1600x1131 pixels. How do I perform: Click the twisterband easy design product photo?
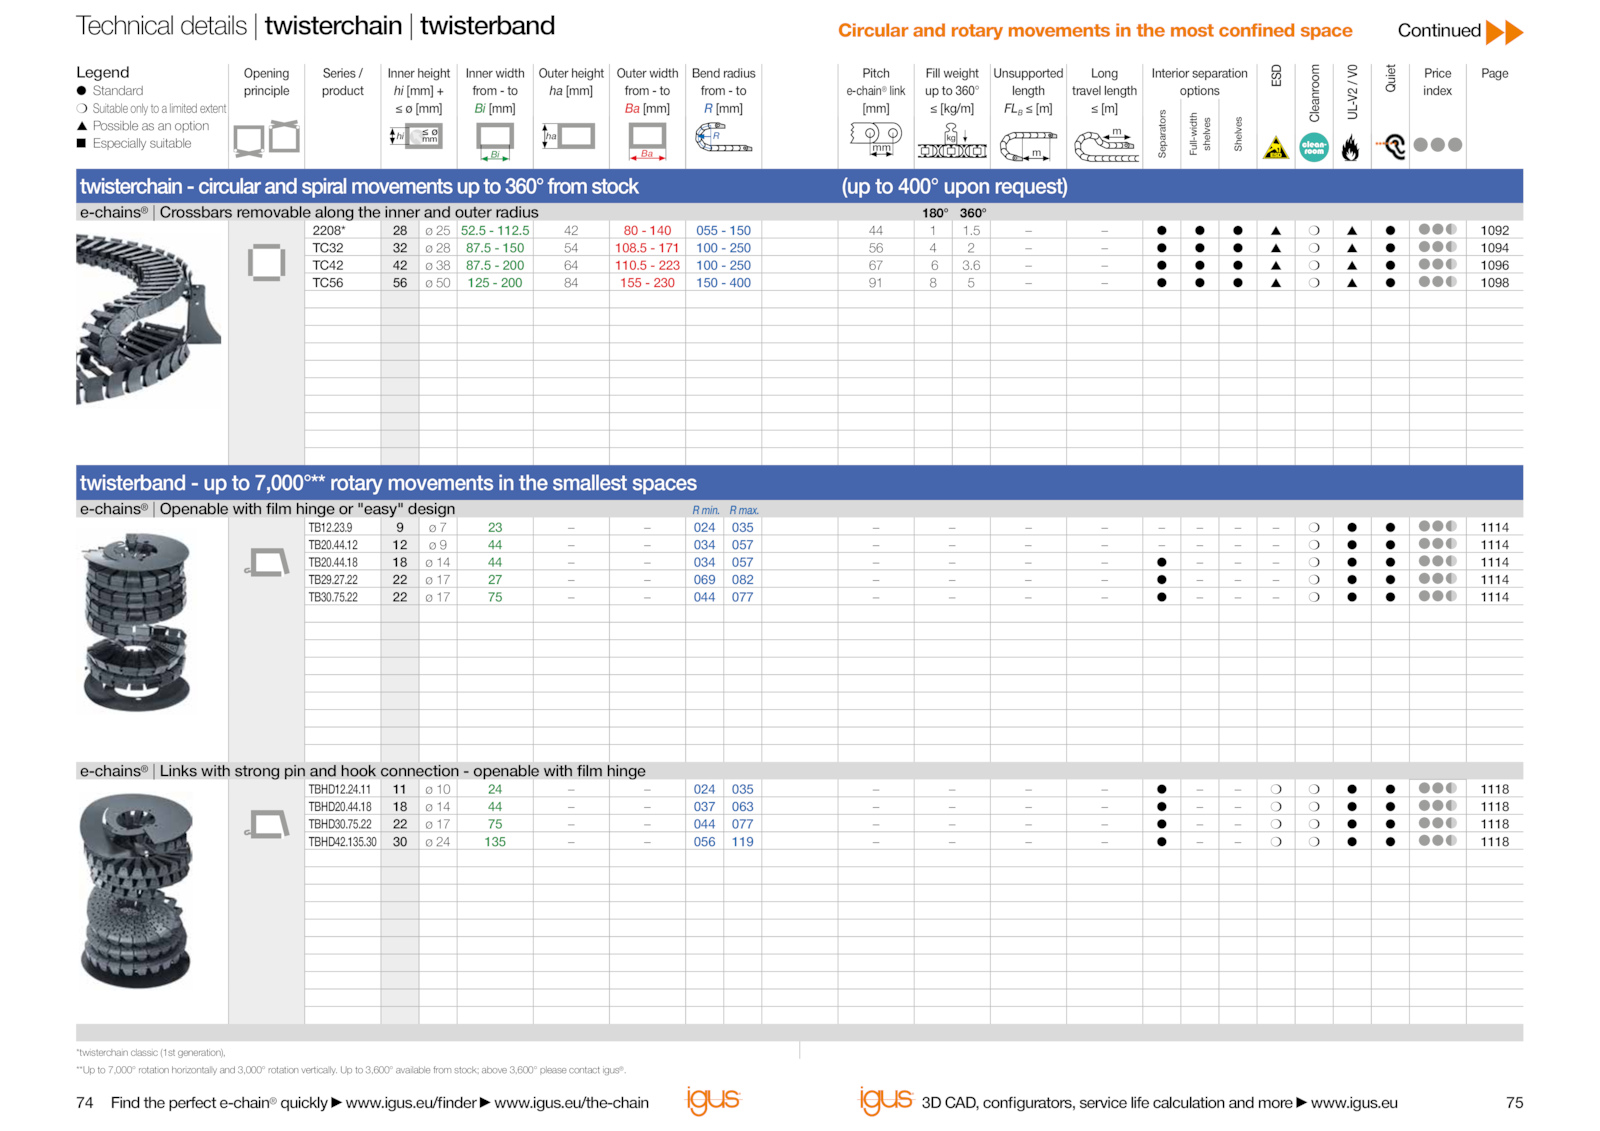tap(136, 622)
